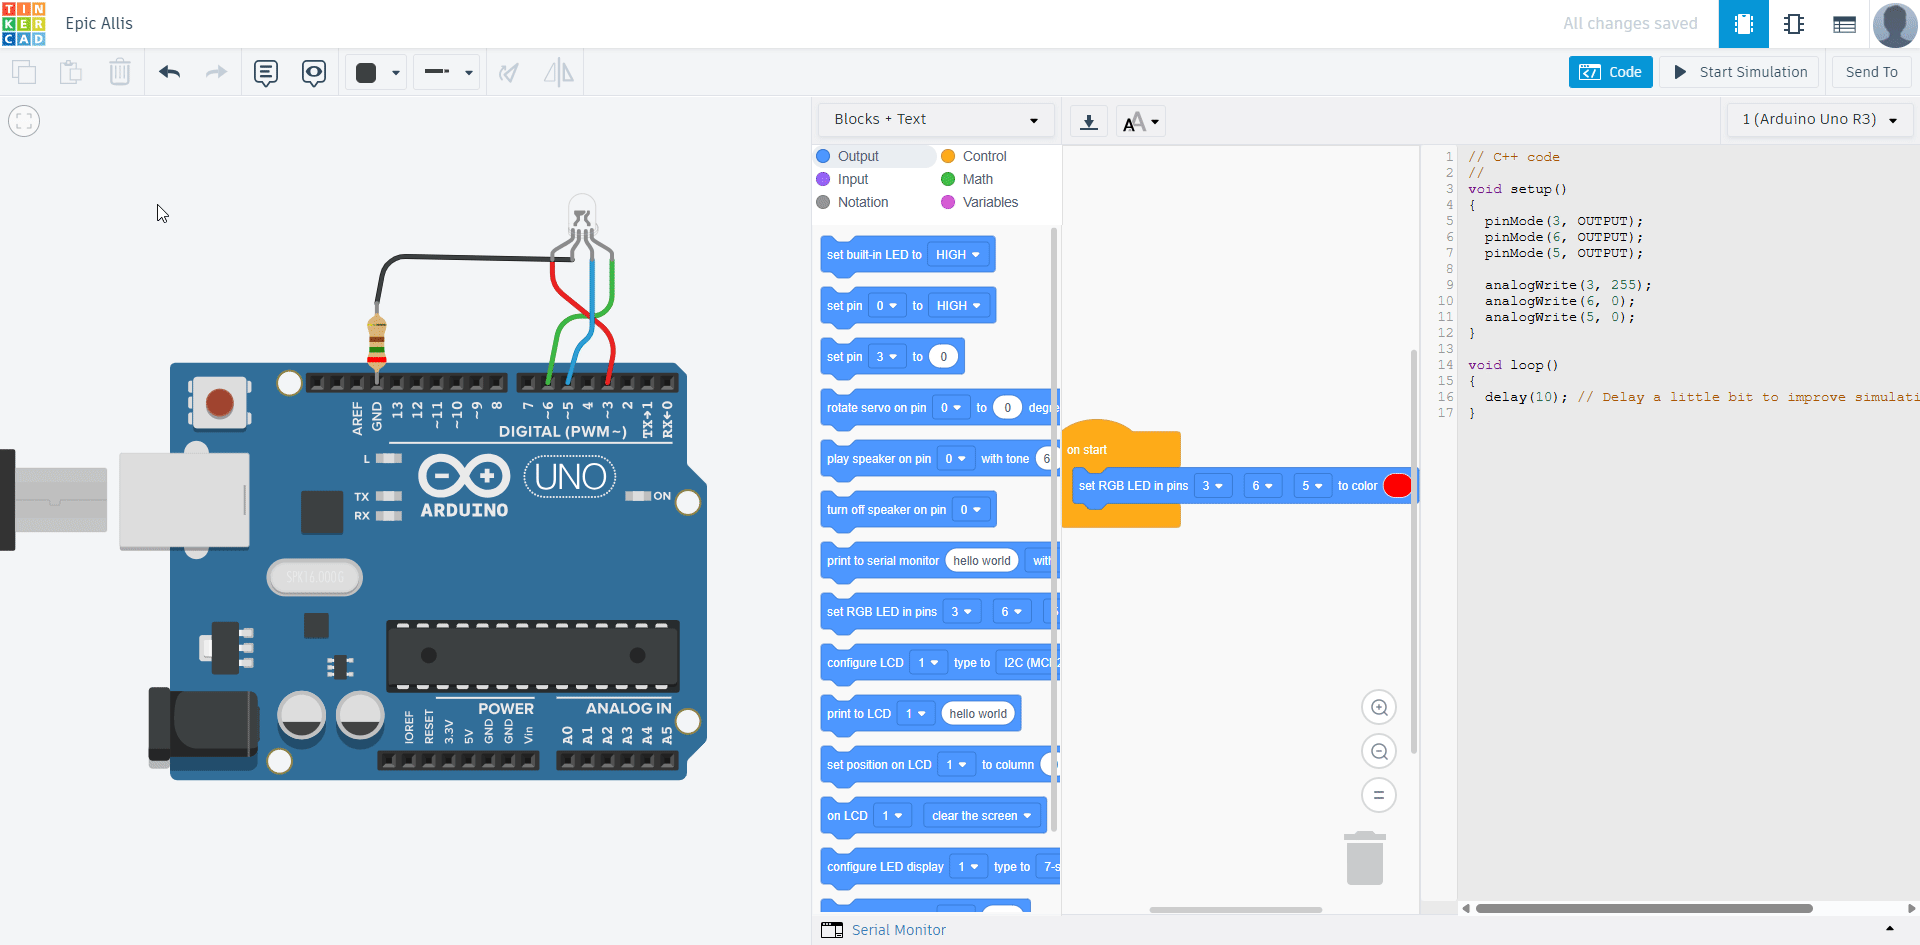Click the on start block

(1087, 450)
